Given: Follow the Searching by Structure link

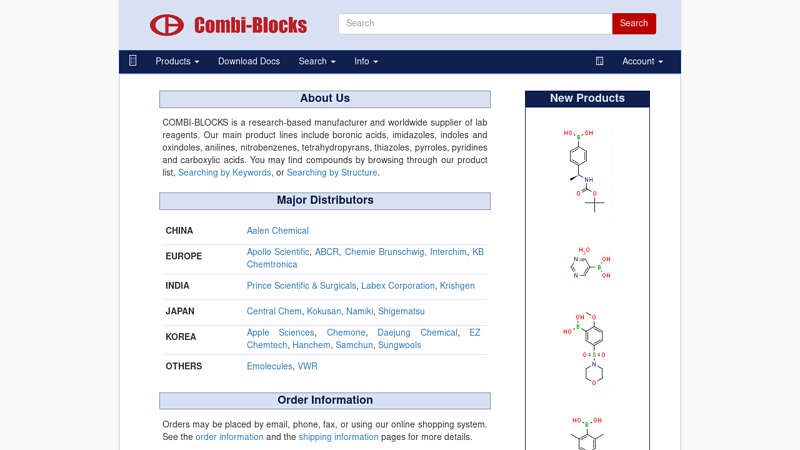Looking at the screenshot, I should point(332,172).
